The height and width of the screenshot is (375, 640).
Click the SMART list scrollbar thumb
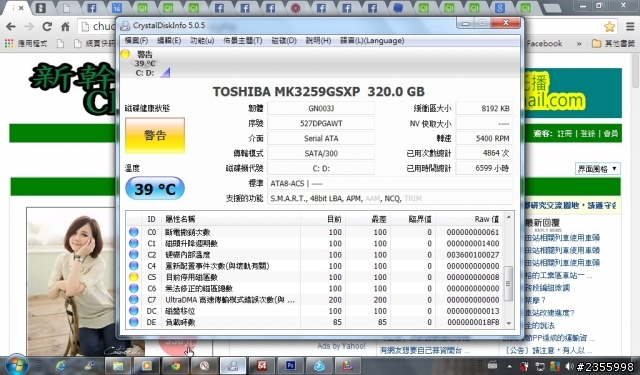509,283
